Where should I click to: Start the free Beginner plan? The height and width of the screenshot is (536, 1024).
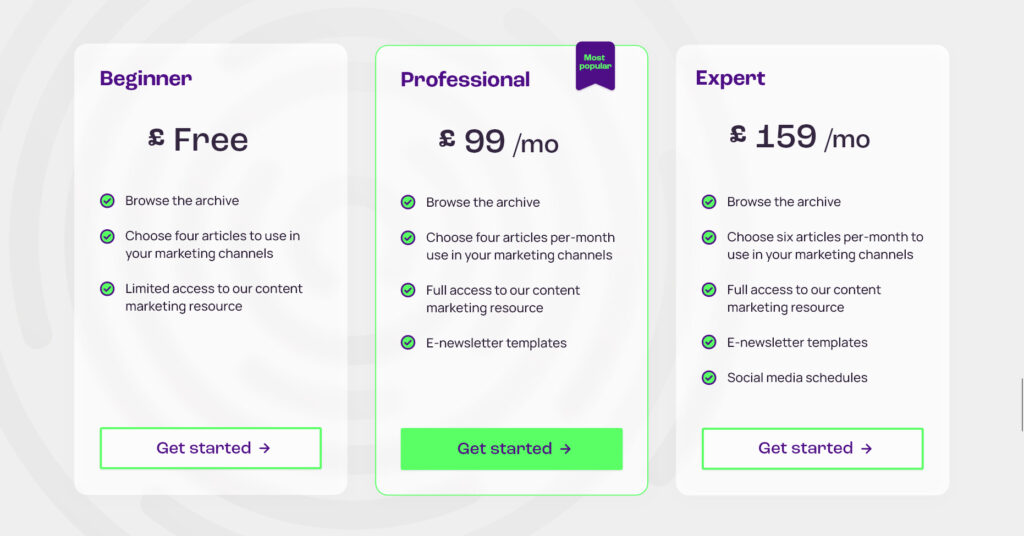pos(210,449)
